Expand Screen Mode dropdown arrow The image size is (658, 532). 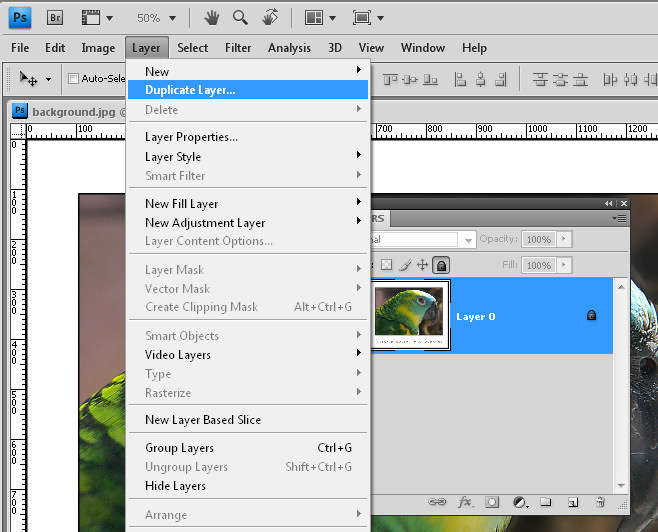[381, 18]
